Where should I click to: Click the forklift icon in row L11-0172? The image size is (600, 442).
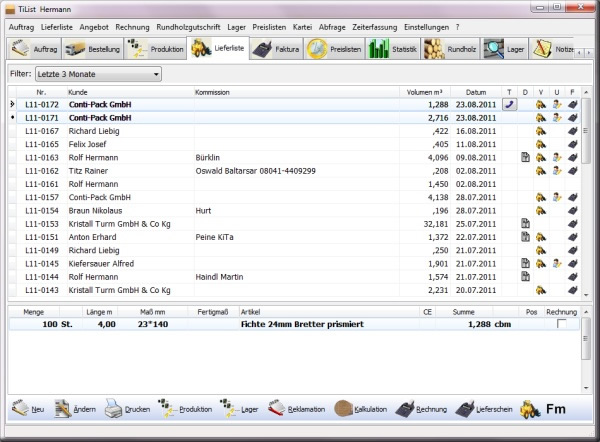click(x=541, y=104)
